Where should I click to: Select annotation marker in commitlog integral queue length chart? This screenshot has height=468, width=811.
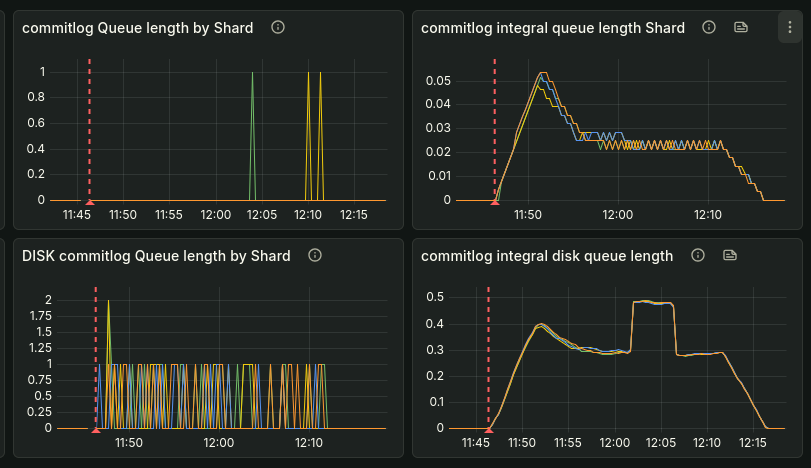pyautogui.click(x=494, y=203)
